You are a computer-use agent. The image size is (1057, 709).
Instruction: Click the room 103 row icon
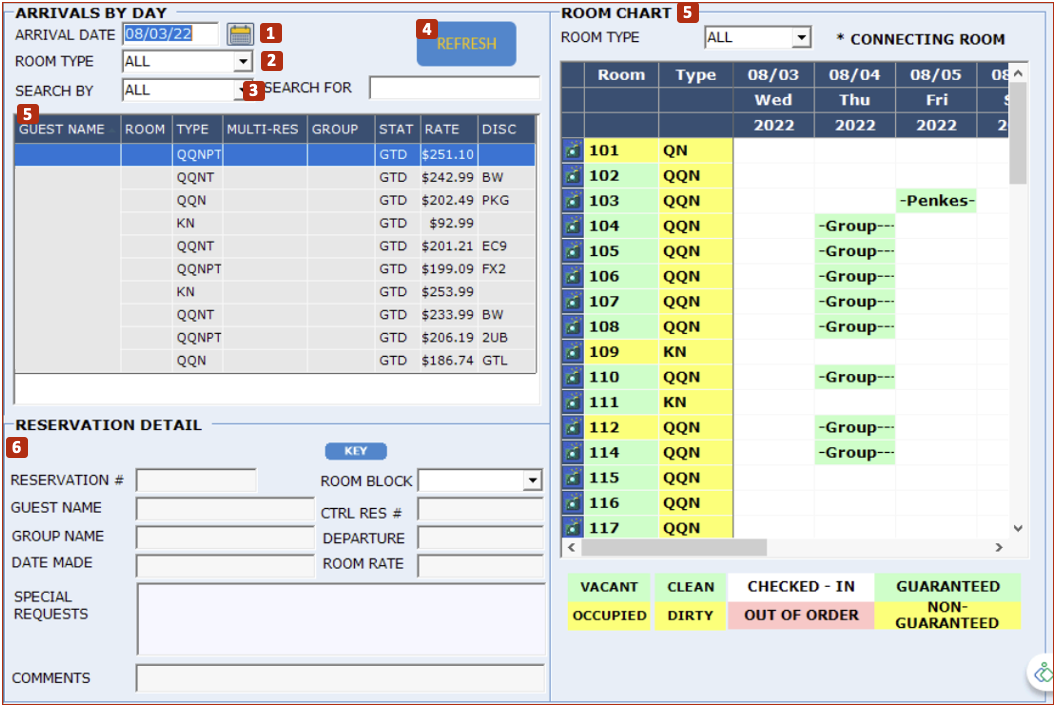(x=572, y=200)
